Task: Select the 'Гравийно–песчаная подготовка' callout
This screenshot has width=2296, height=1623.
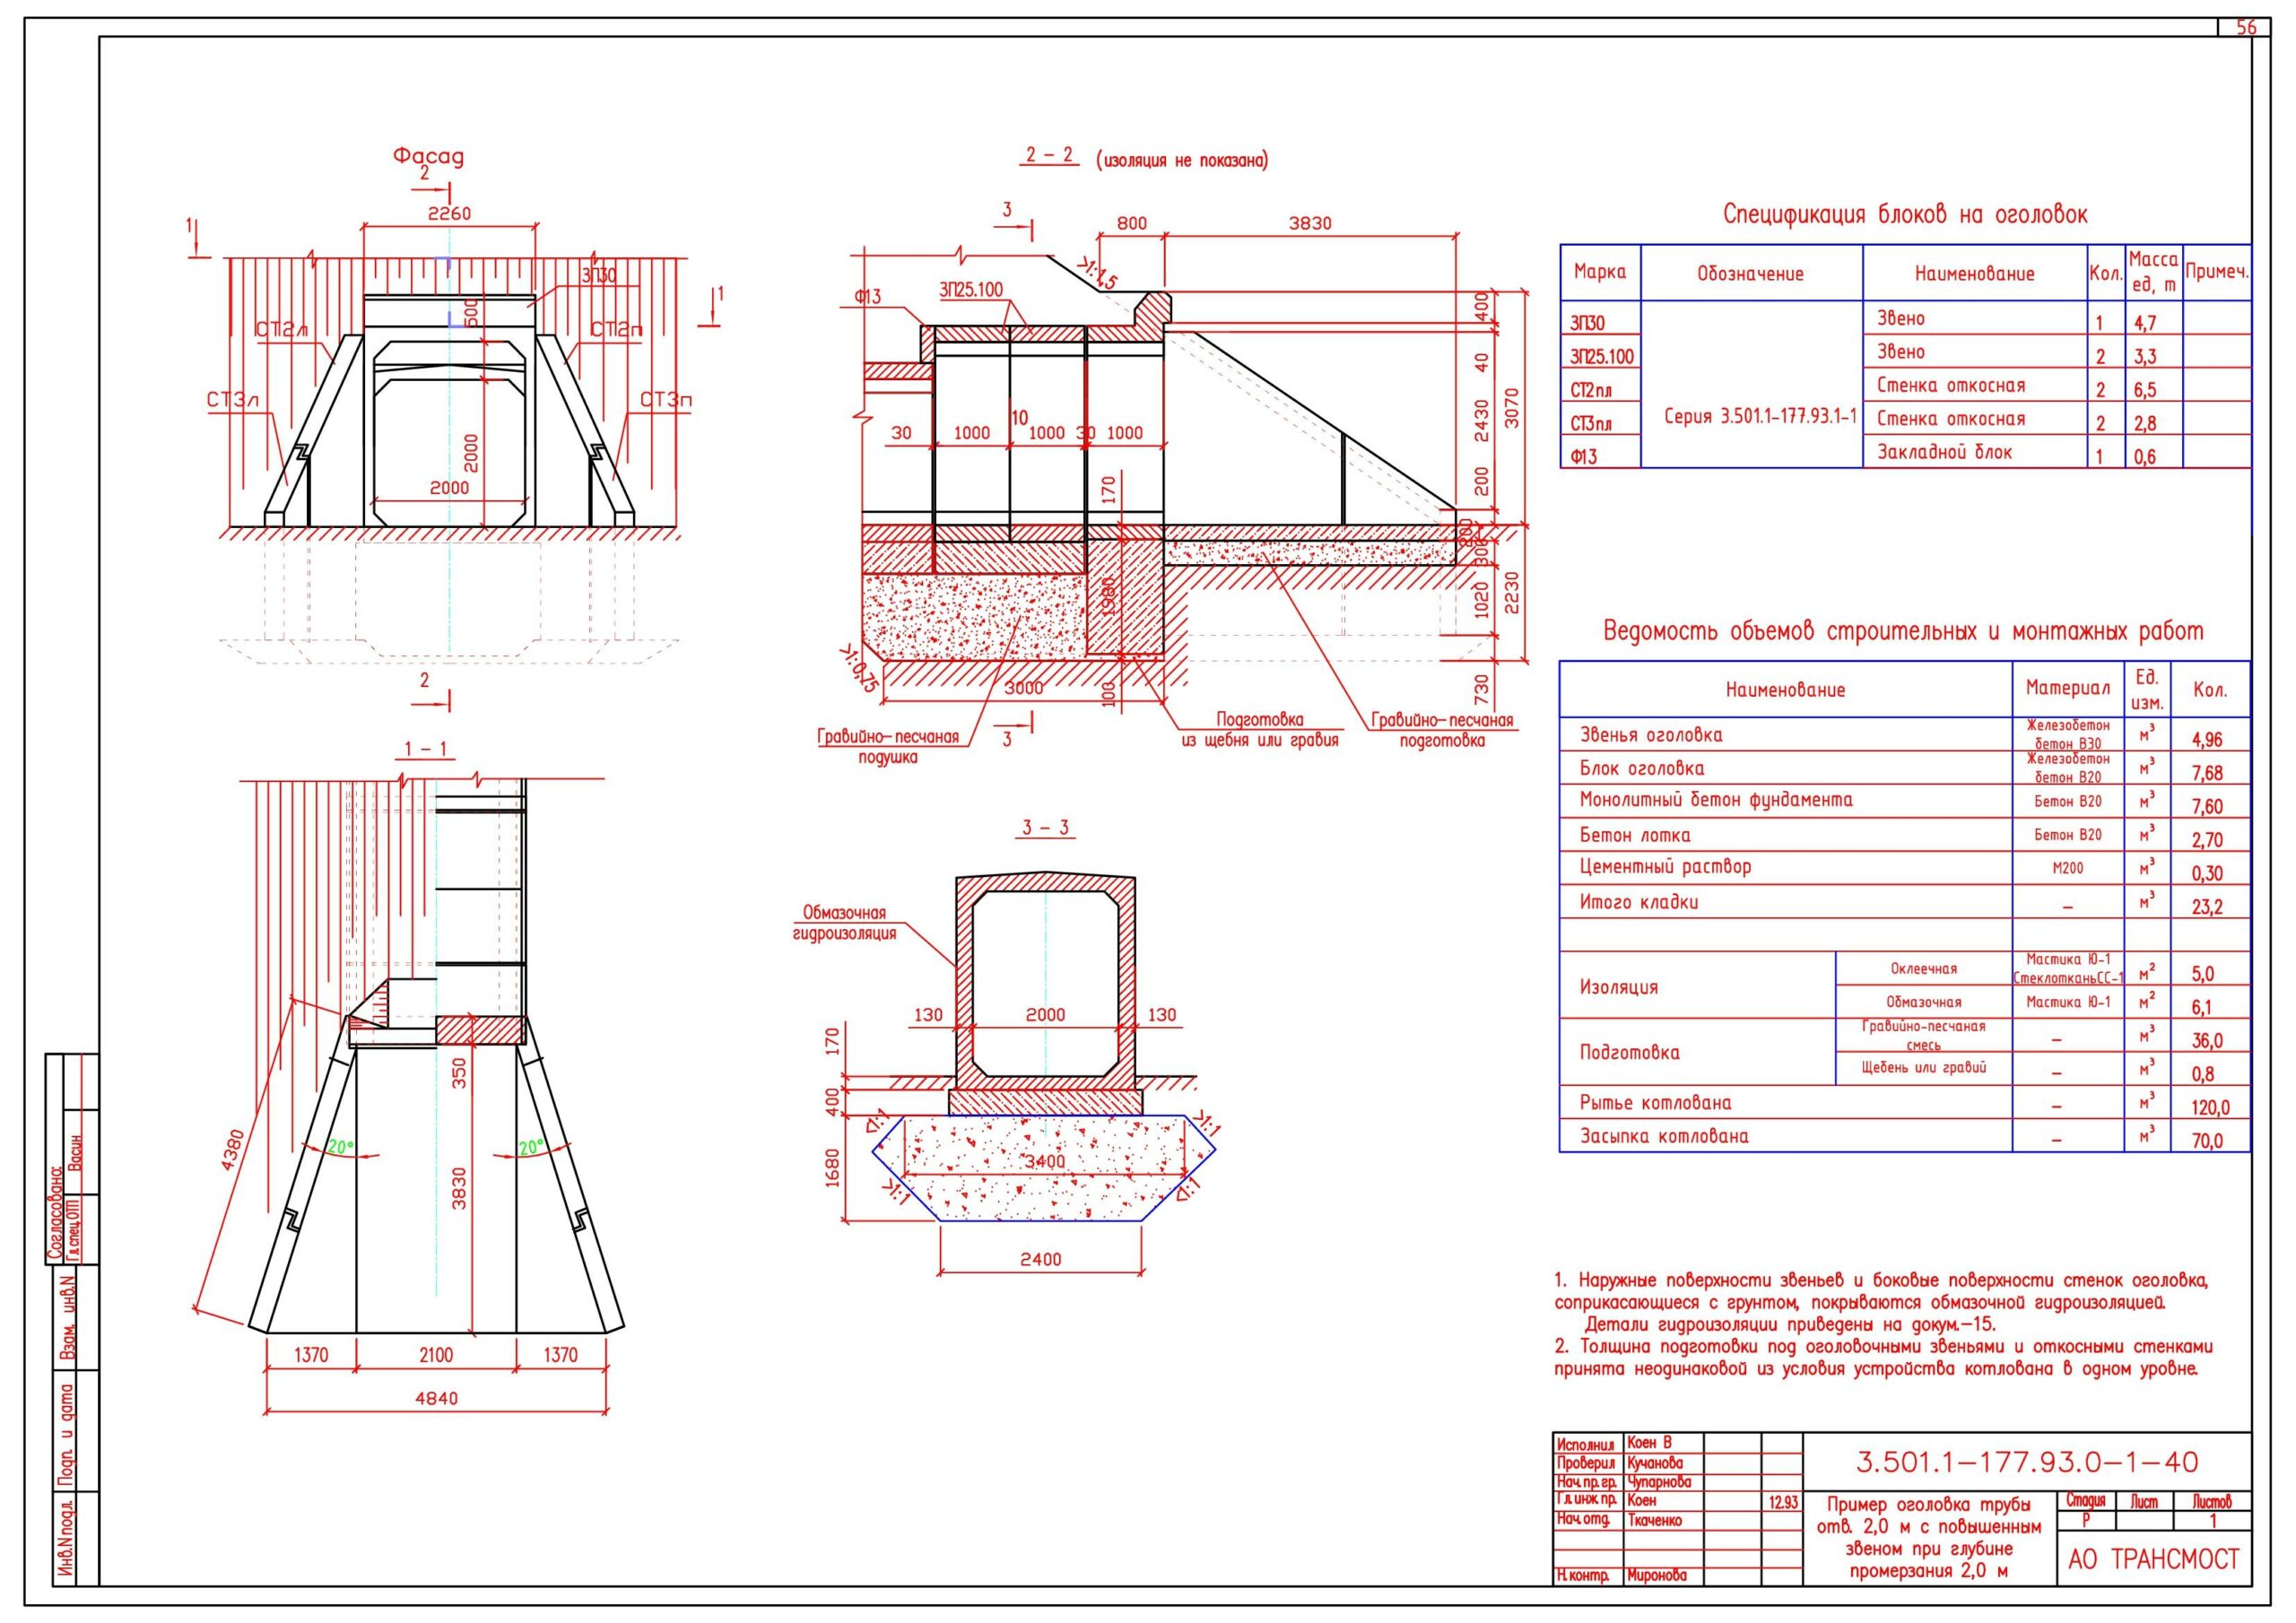Action: 1442,730
